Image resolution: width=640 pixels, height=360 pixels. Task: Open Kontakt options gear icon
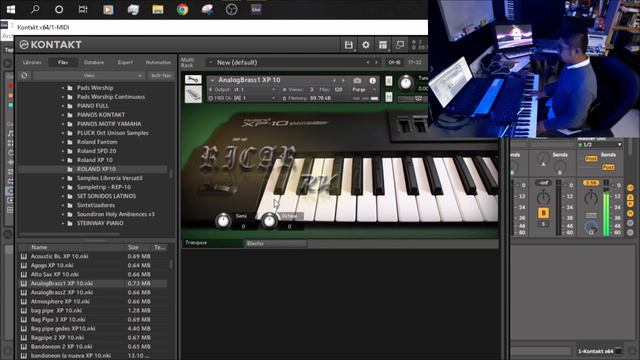(x=366, y=45)
